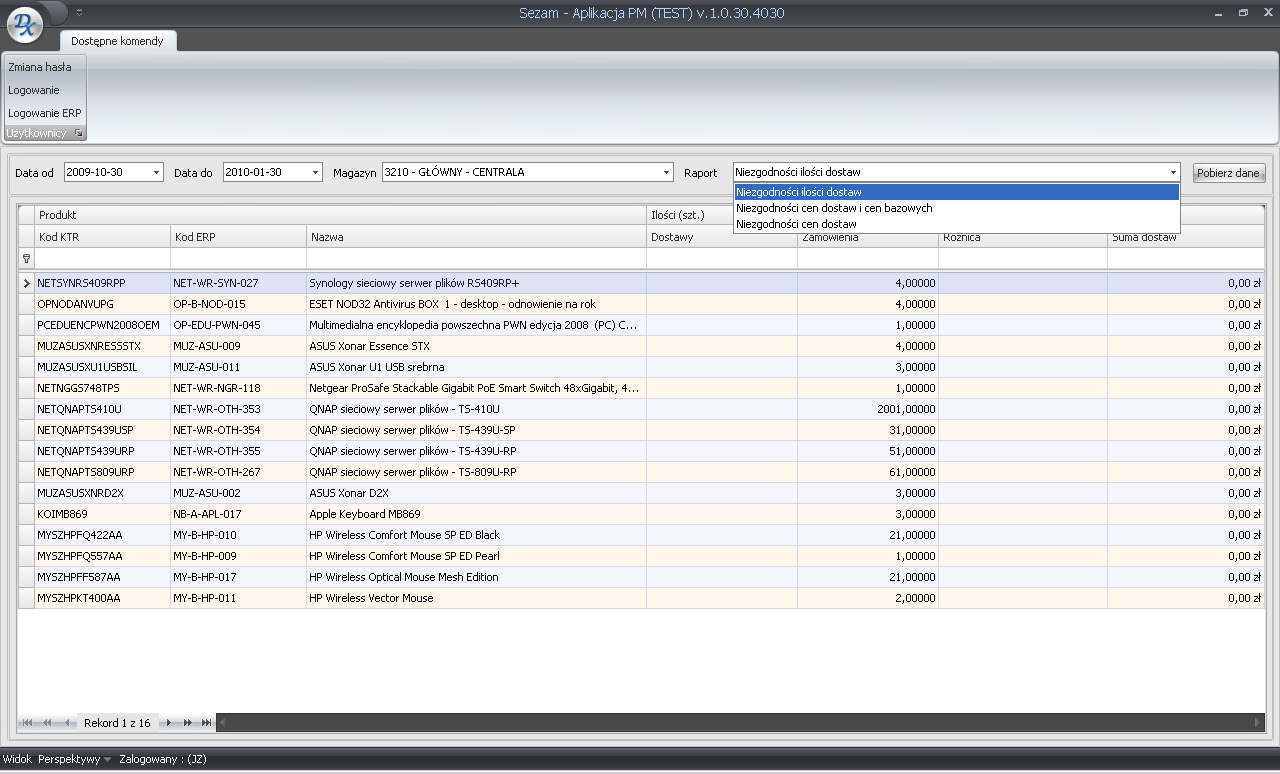Open the Użytkownicy group dialog launcher
Viewport: 1280px width, 774px height.
pos(79,133)
